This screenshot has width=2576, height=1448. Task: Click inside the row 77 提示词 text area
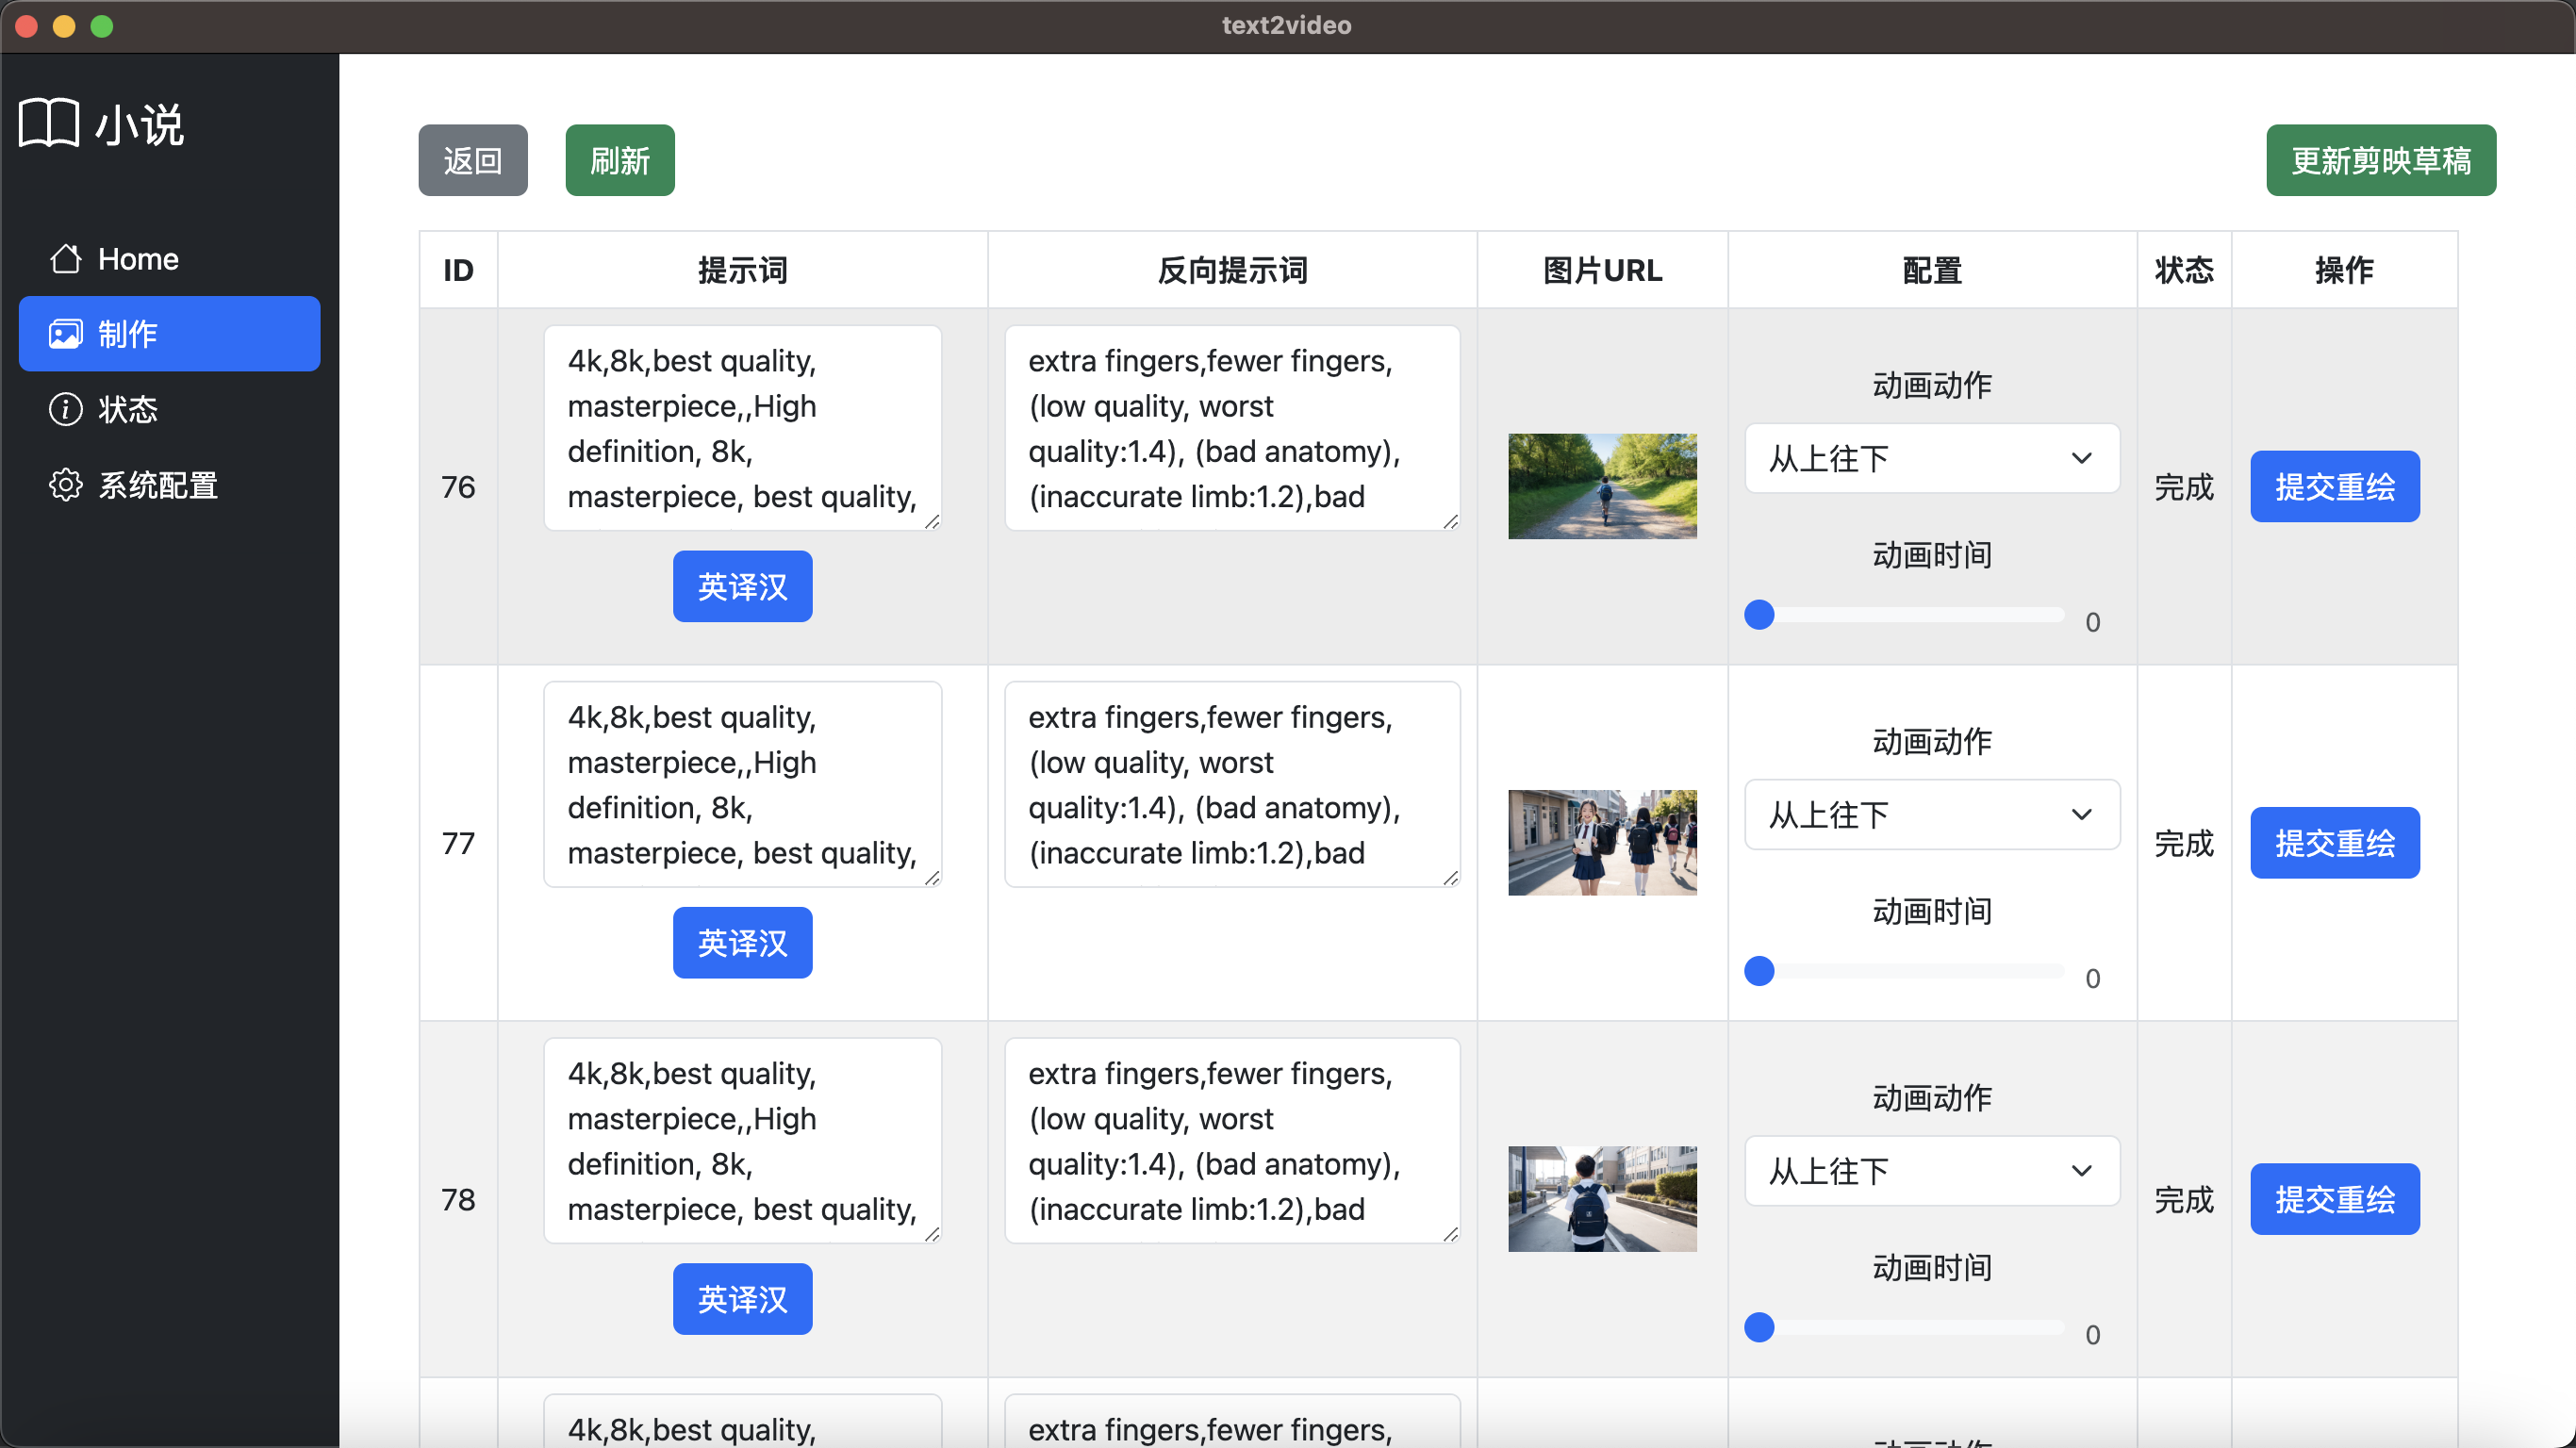pos(742,785)
